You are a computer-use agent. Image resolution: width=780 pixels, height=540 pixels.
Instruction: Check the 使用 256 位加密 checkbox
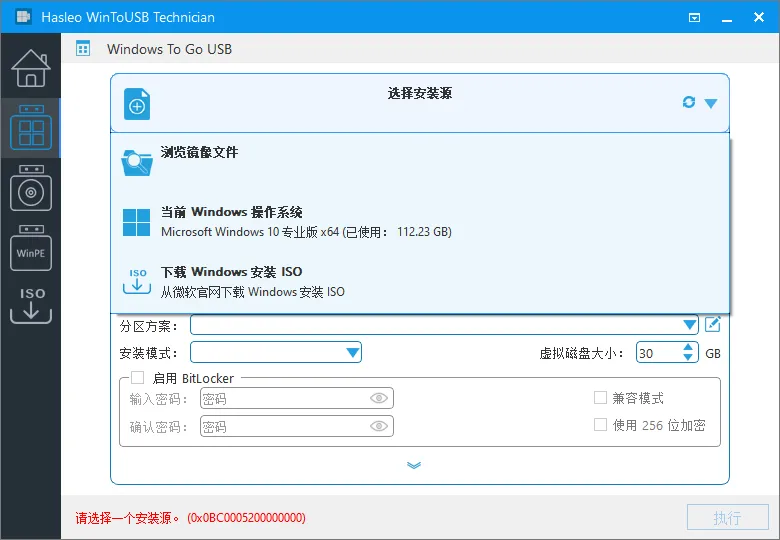click(x=600, y=425)
